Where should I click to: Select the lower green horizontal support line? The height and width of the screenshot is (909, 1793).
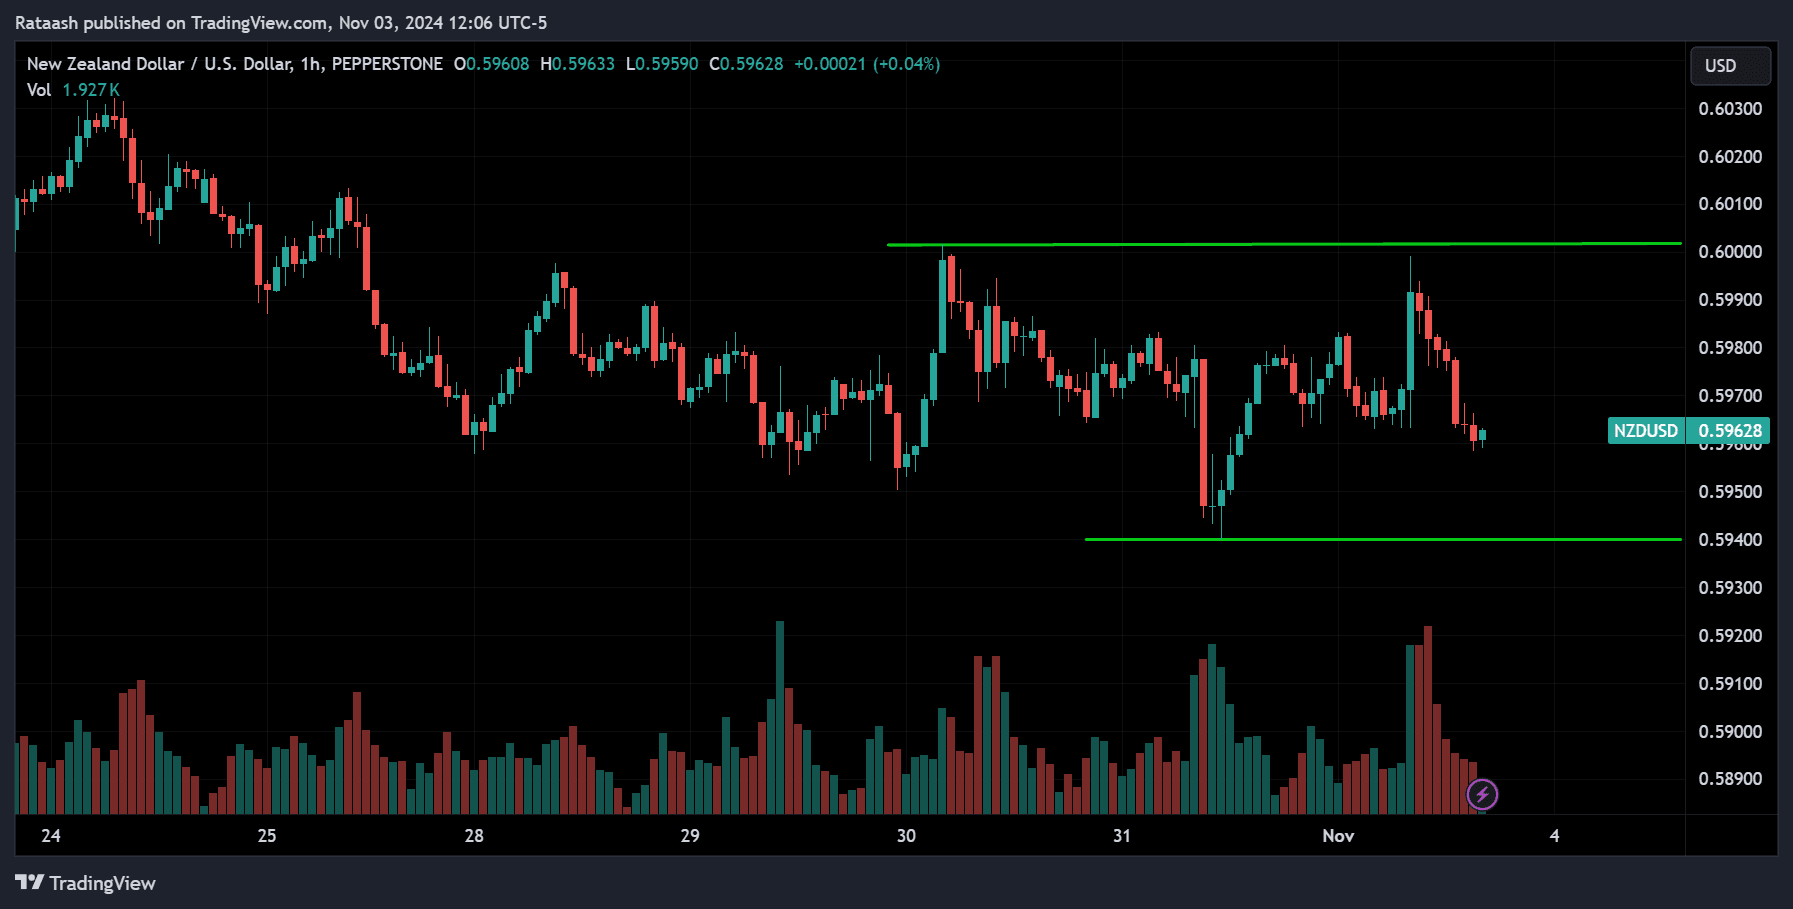[1383, 540]
